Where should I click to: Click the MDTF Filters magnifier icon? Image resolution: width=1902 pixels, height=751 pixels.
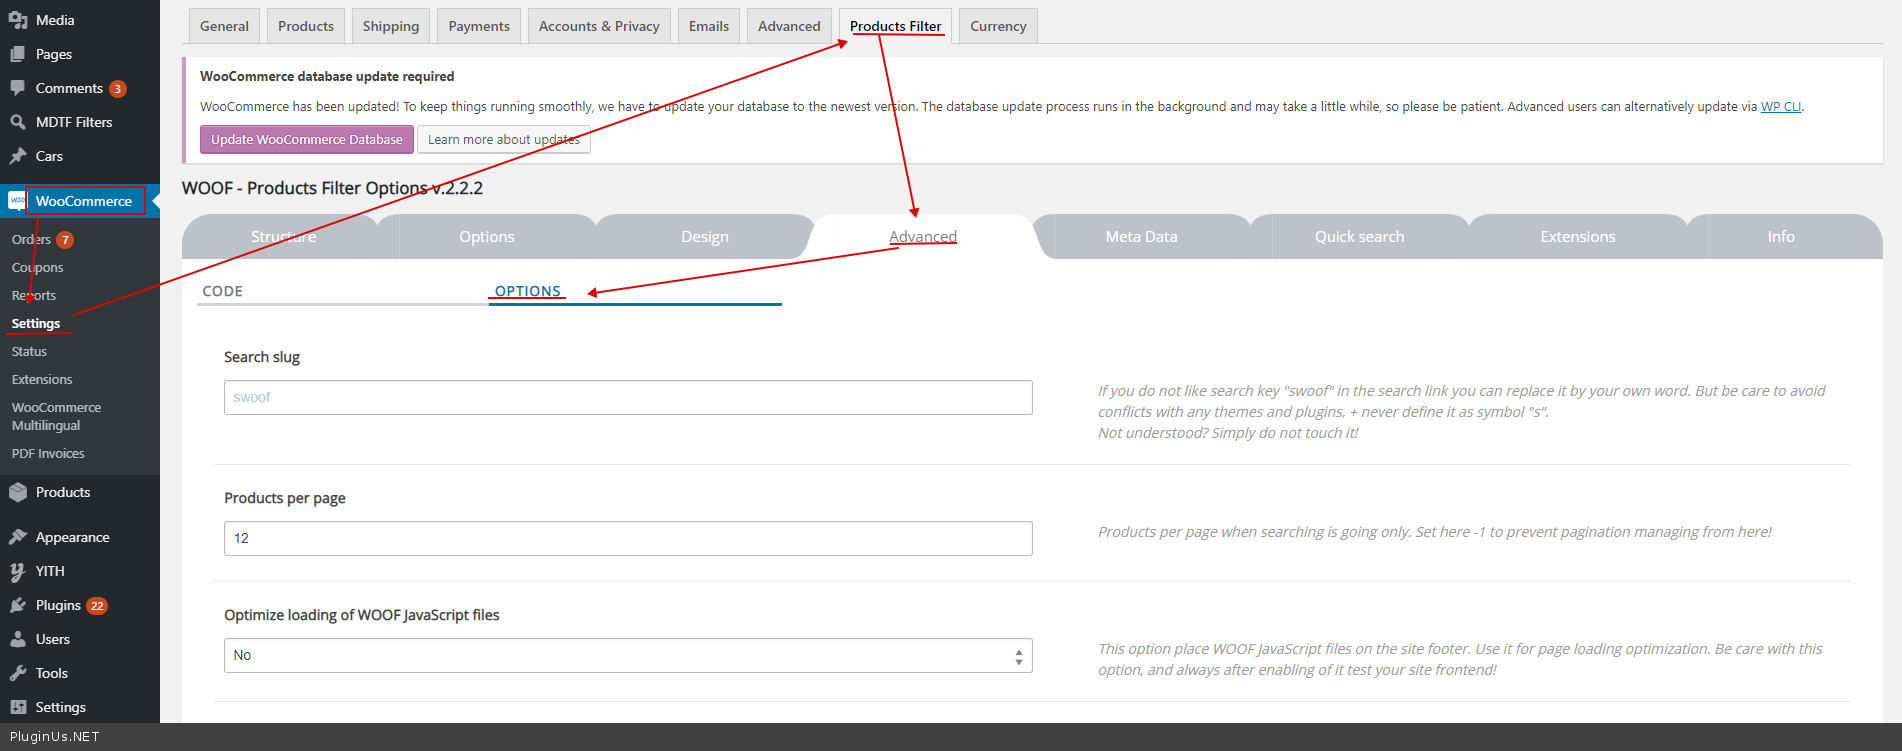point(18,122)
